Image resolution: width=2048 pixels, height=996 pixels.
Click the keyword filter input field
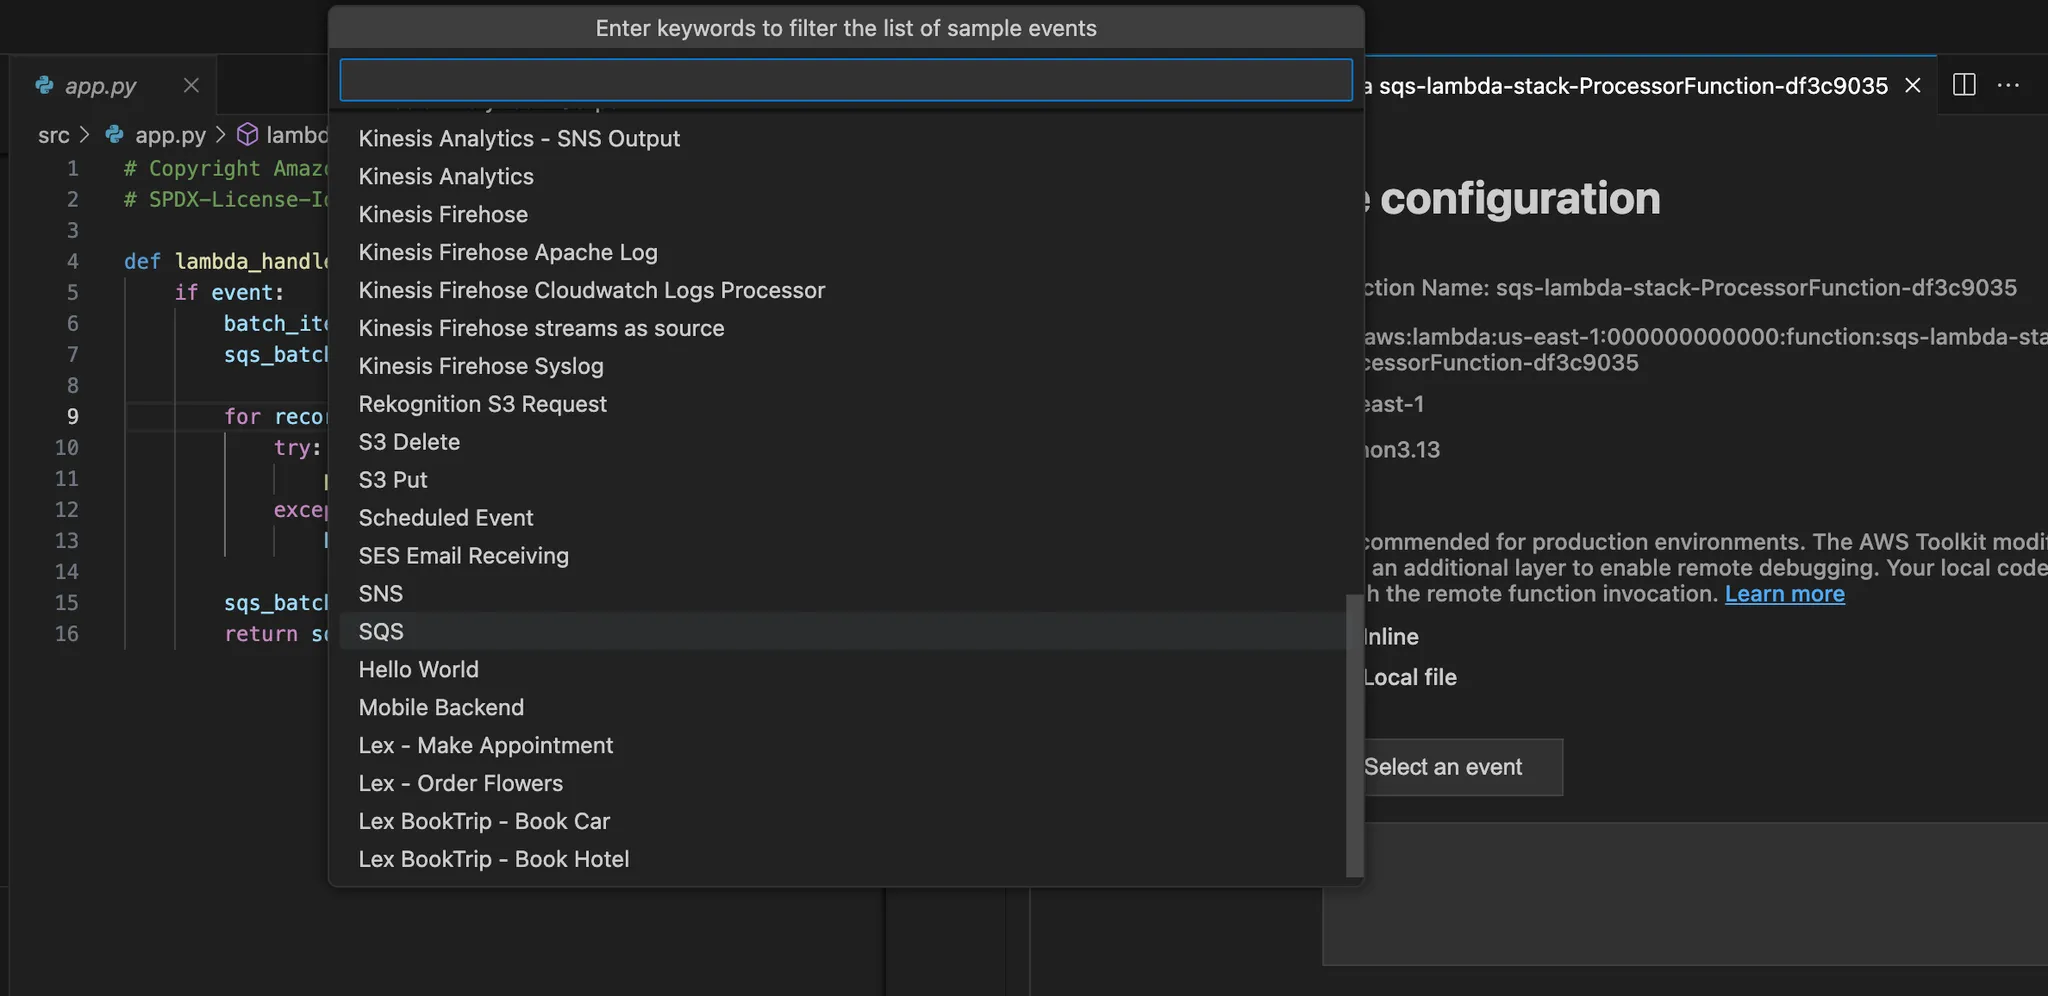(x=845, y=79)
